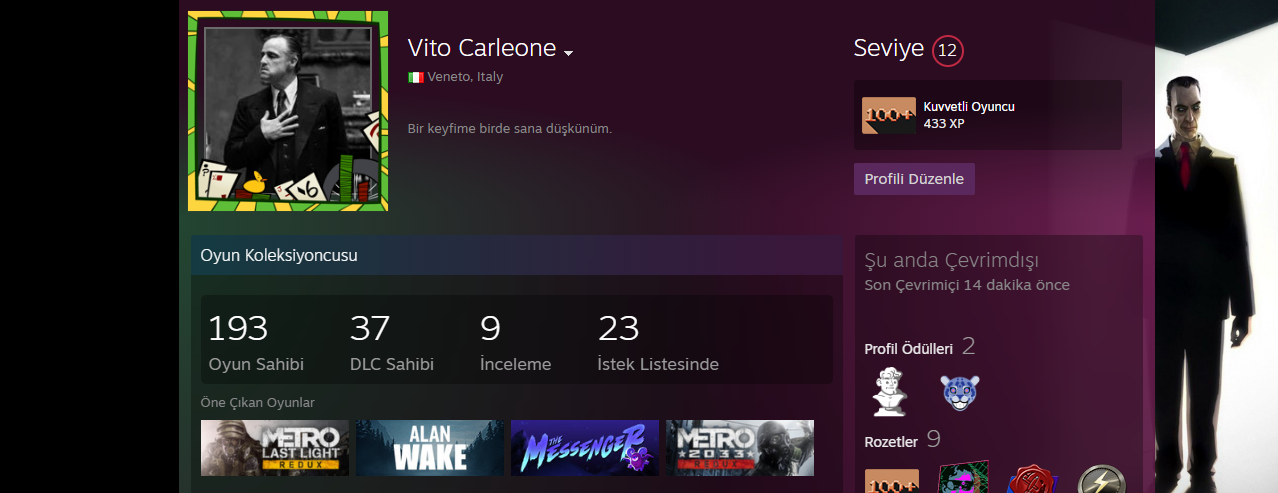Open the red wax seal badge
This screenshot has width=1278, height=493.
click(1030, 478)
